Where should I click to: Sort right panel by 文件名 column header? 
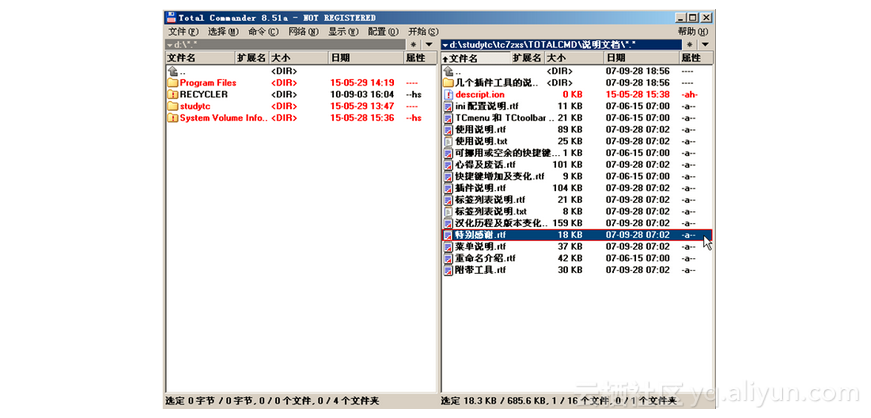coord(476,57)
